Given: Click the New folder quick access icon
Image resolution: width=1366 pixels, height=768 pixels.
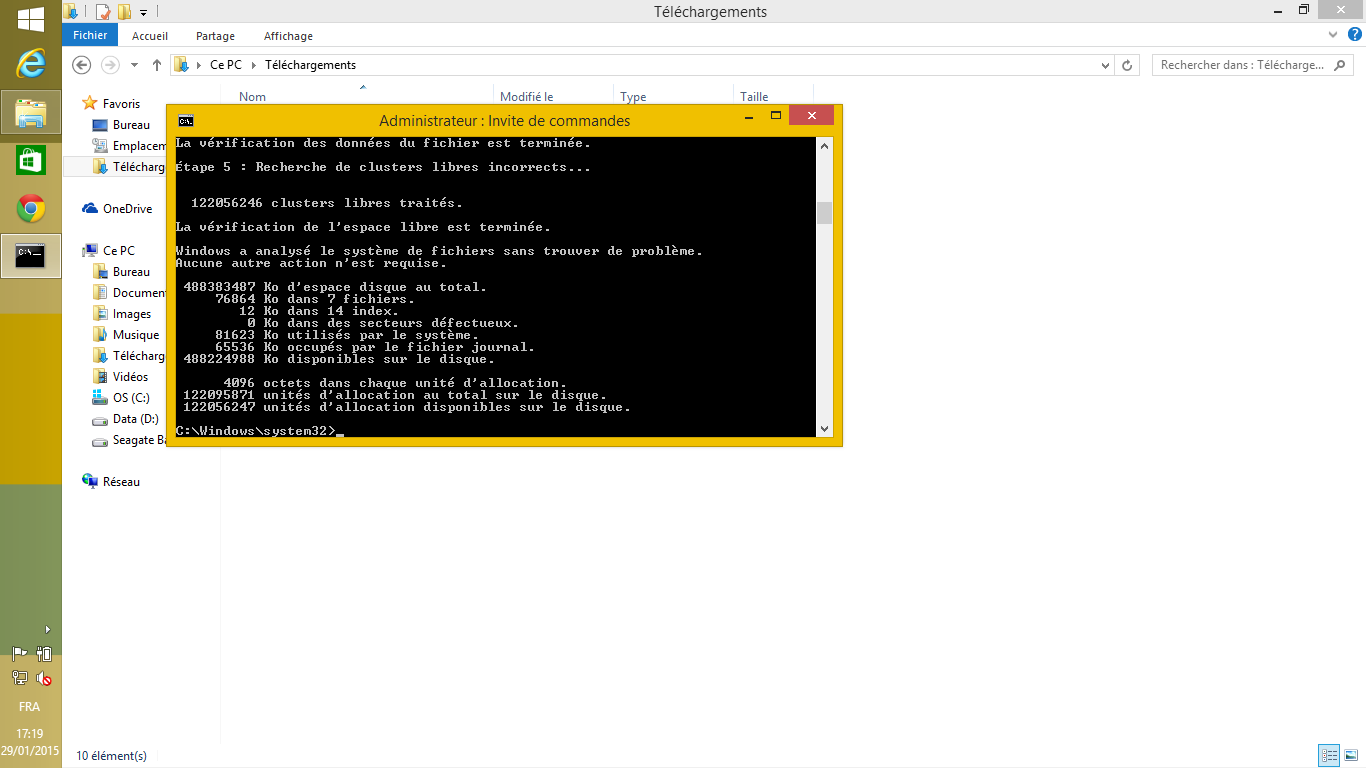Looking at the screenshot, I should tap(124, 12).
